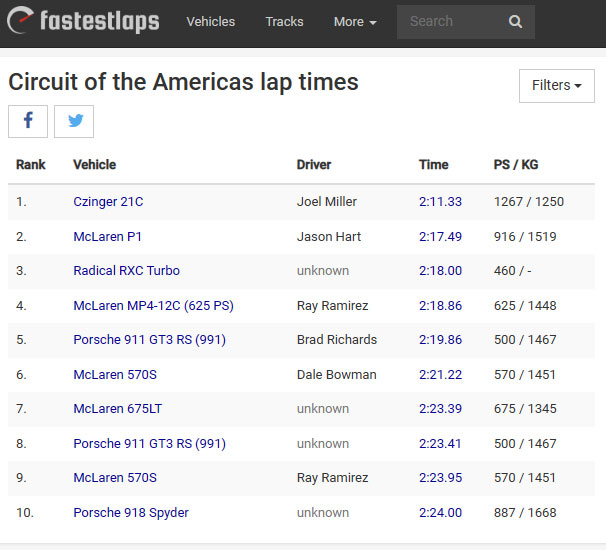Viewport: 606px width, 550px height.
Task: Click the 1267 / 1250 value
Action: pyautogui.click(x=529, y=202)
